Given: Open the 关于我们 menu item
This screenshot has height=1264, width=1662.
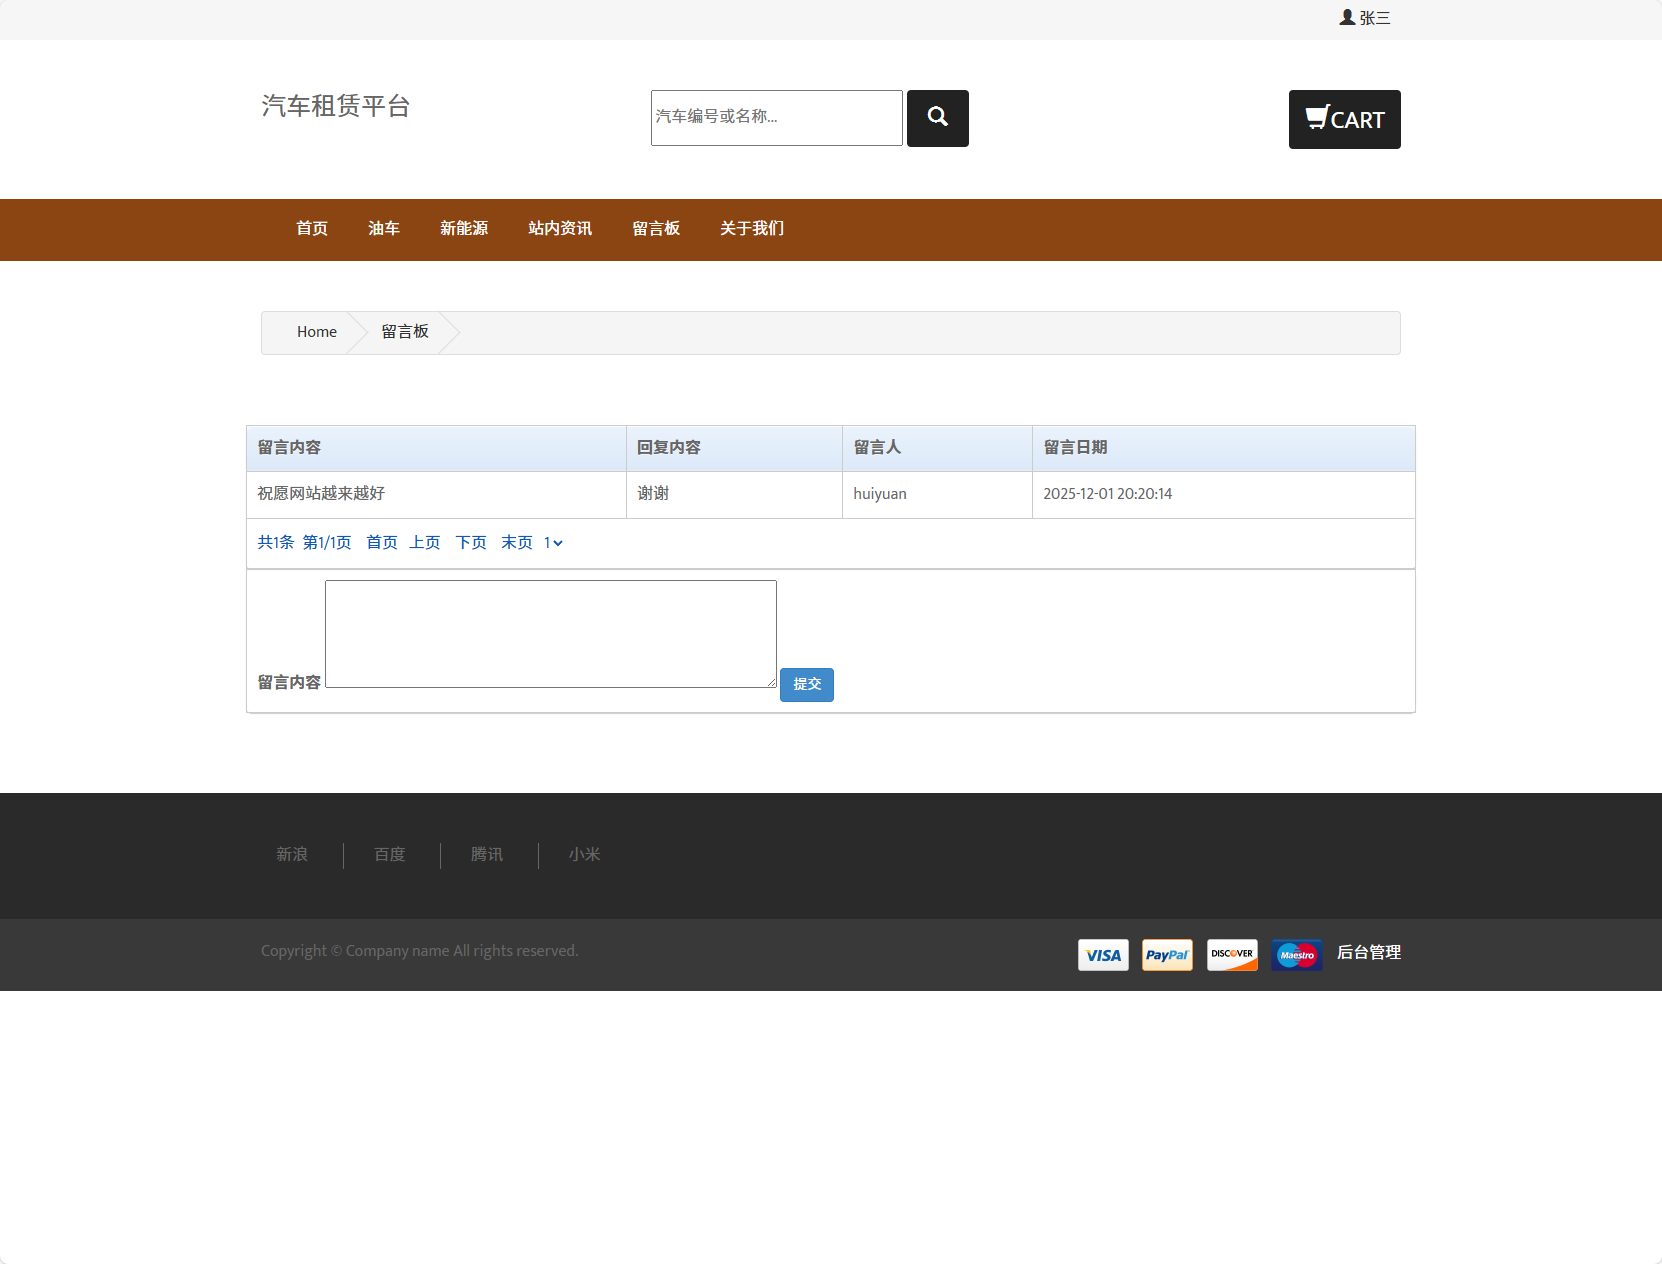Looking at the screenshot, I should click(751, 229).
